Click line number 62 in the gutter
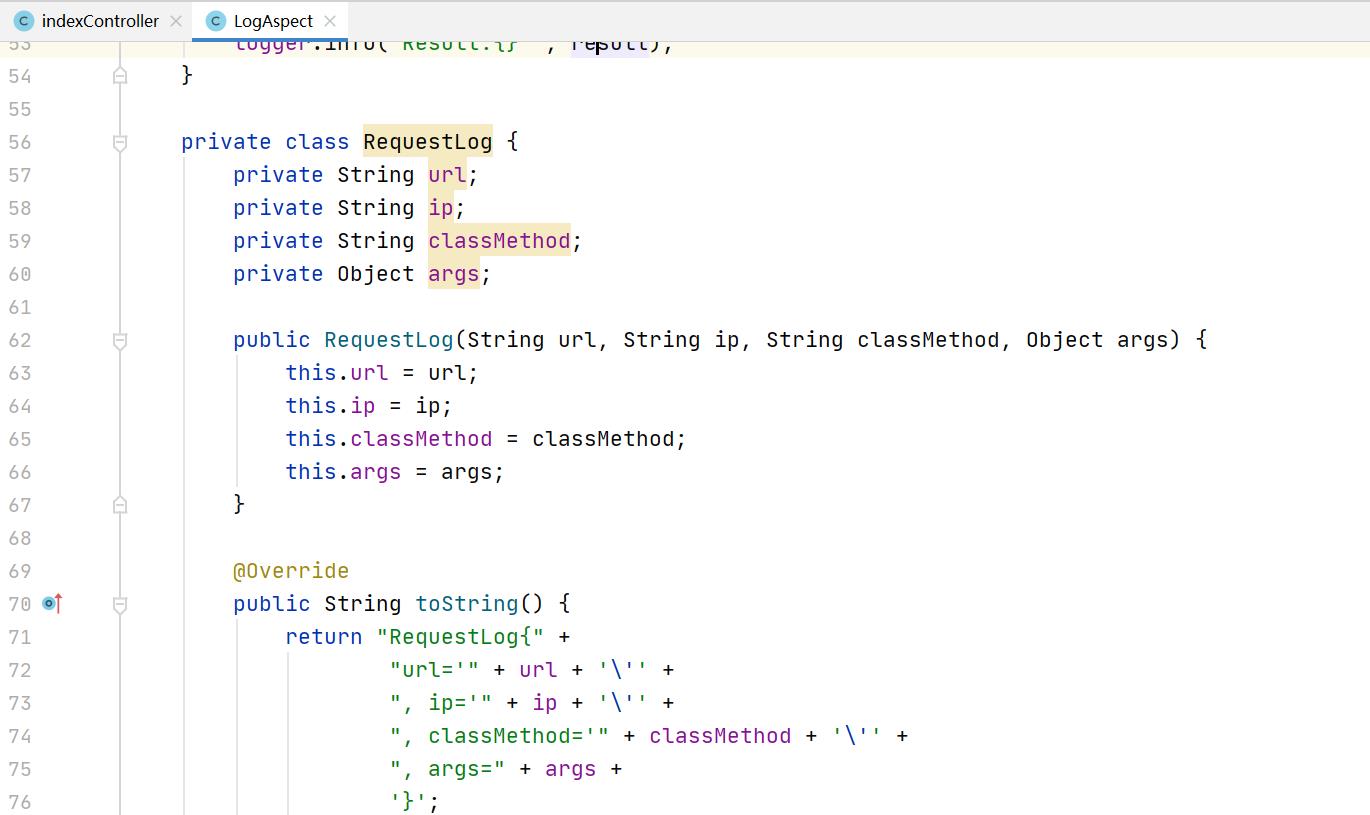Image resolution: width=1370 pixels, height=815 pixels. tap(20, 340)
